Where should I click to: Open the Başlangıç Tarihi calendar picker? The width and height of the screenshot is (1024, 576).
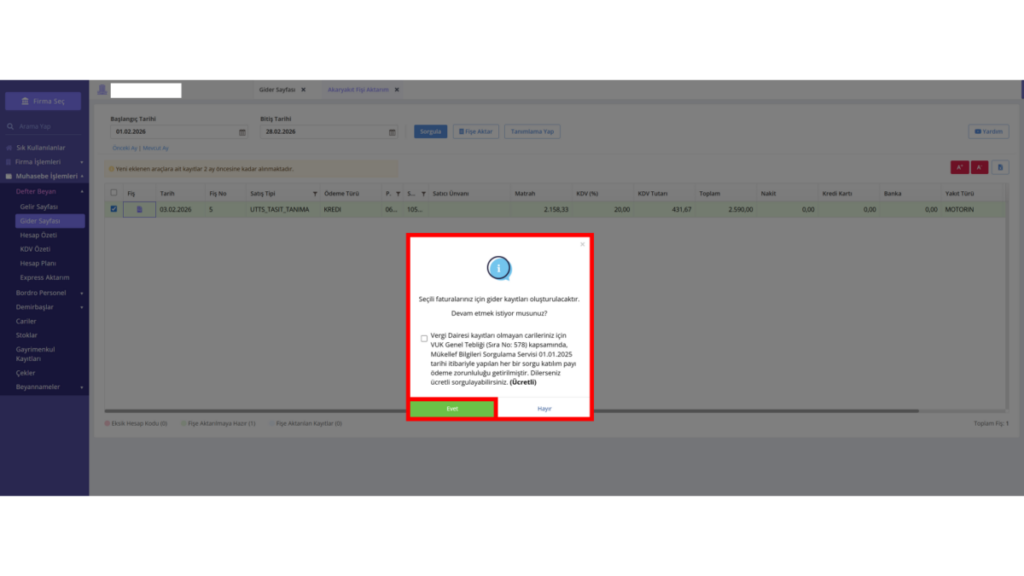pos(242,132)
